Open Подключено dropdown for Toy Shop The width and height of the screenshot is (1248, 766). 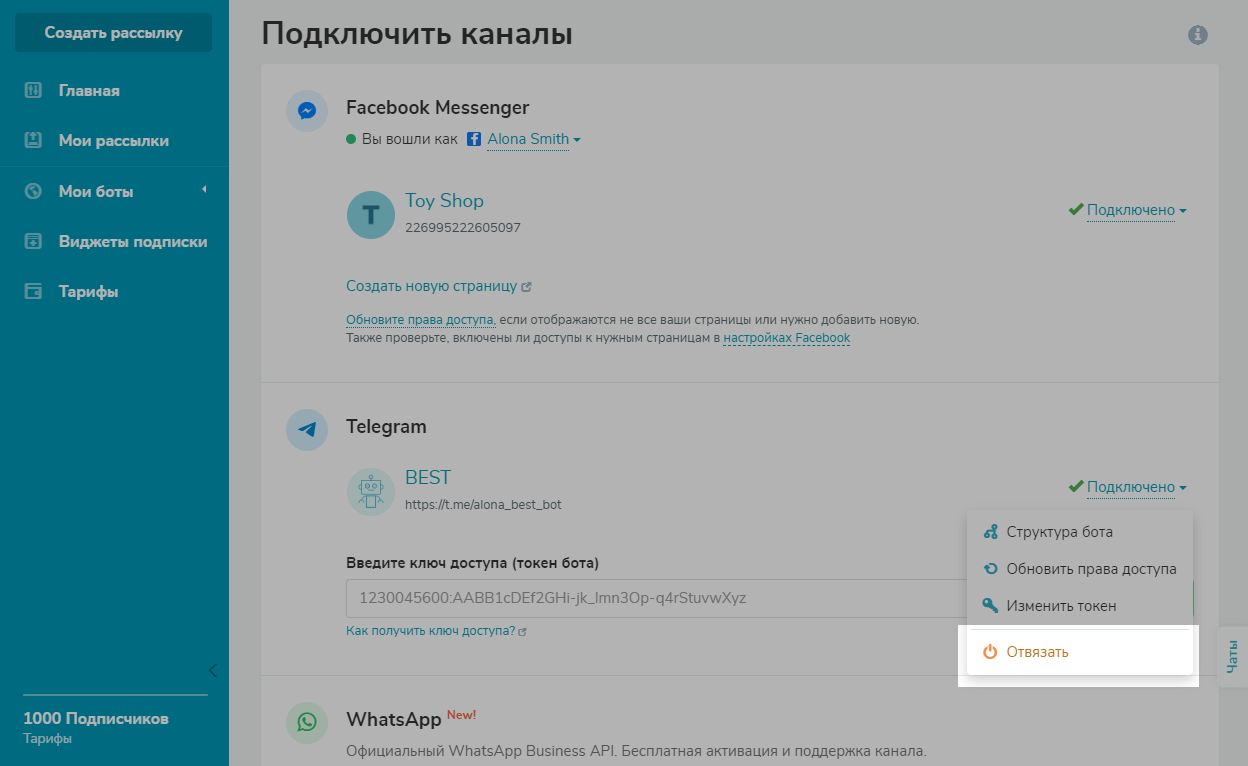pyautogui.click(x=1135, y=210)
